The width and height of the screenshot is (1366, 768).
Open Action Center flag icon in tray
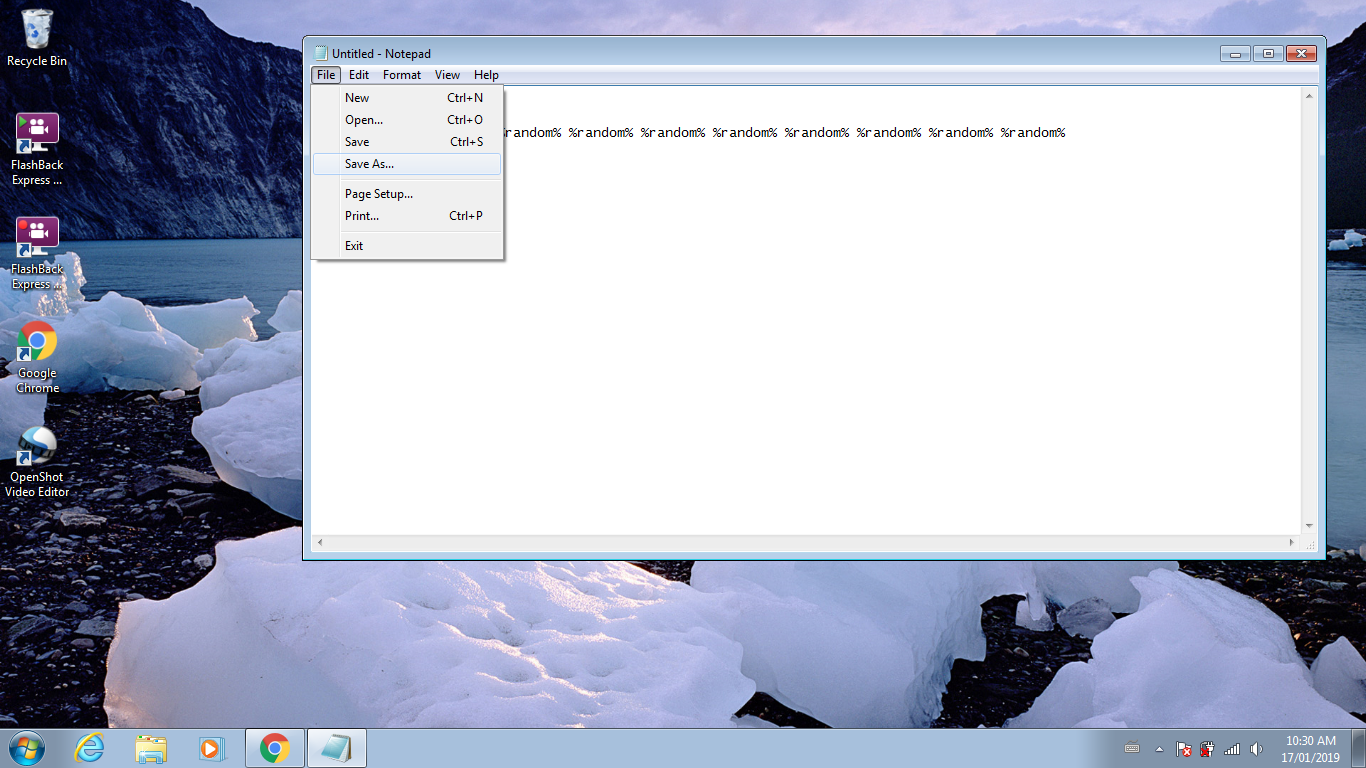1184,748
